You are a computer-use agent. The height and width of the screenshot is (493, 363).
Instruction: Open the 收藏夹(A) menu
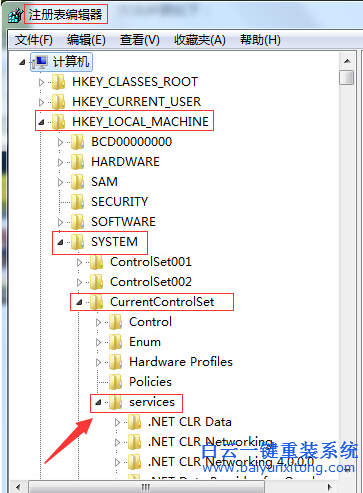200,40
